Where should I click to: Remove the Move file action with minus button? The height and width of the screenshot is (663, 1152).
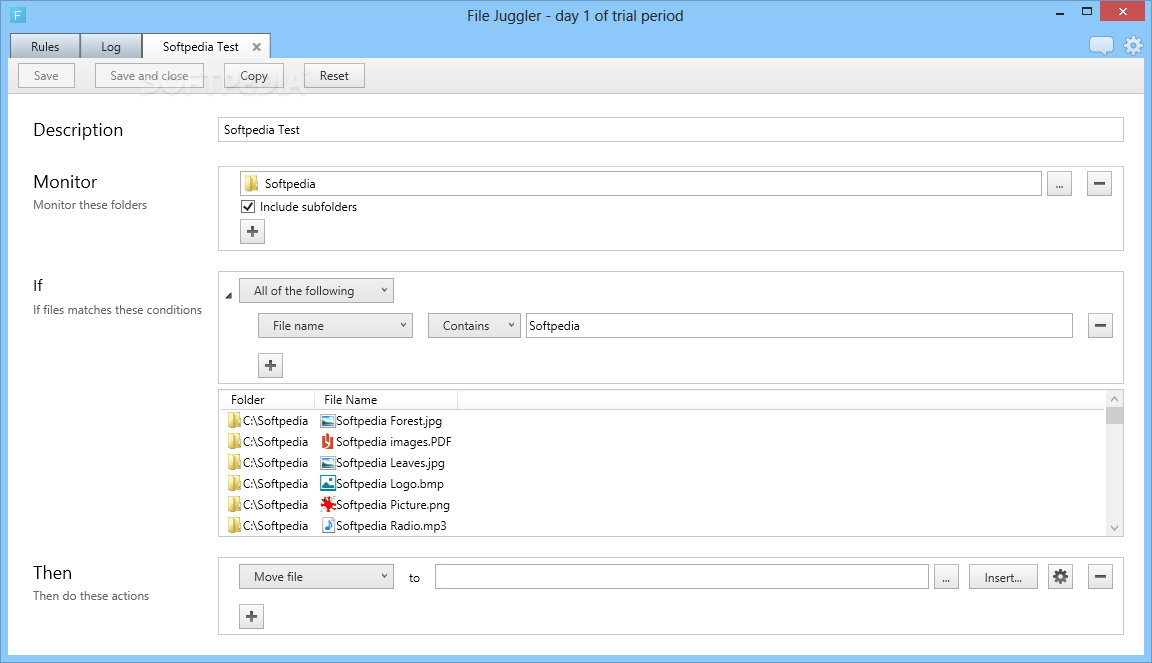tap(1100, 577)
